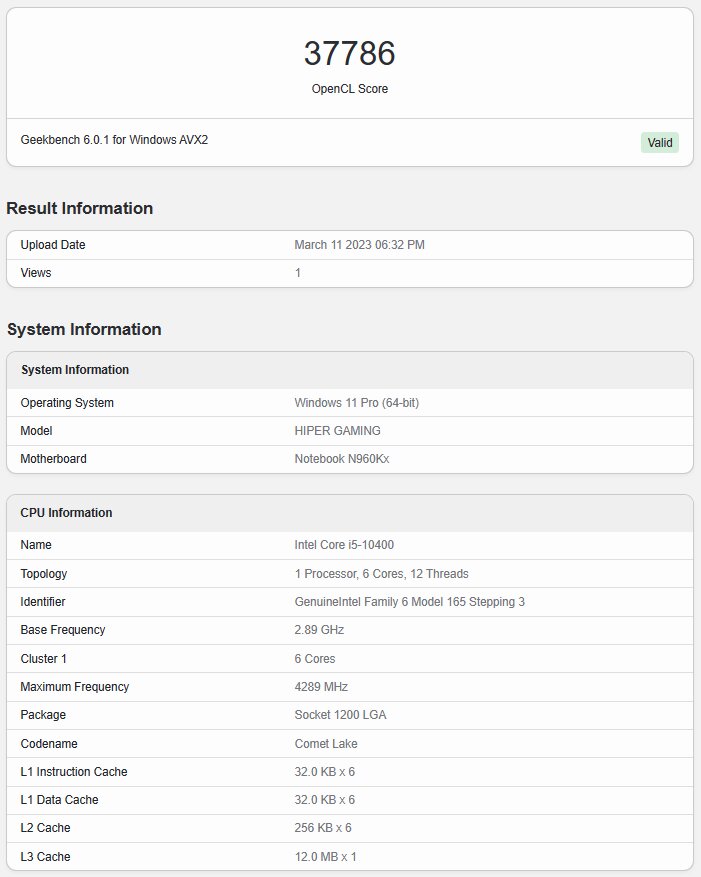Click the Comet Lake codename value
This screenshot has height=877, width=701.
[x=326, y=744]
